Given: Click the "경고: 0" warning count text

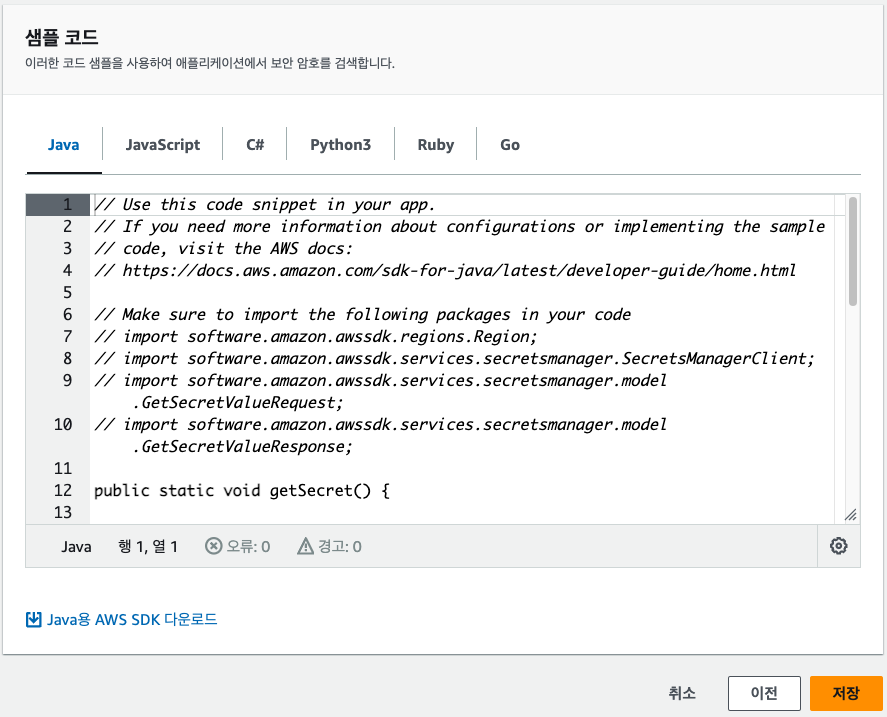Looking at the screenshot, I should pos(339,547).
